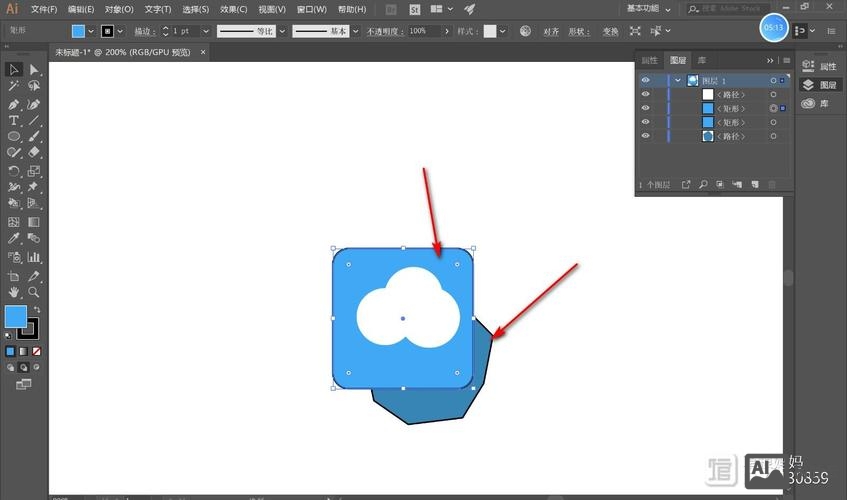Select the Pen tool in the toolbox

tap(14, 104)
